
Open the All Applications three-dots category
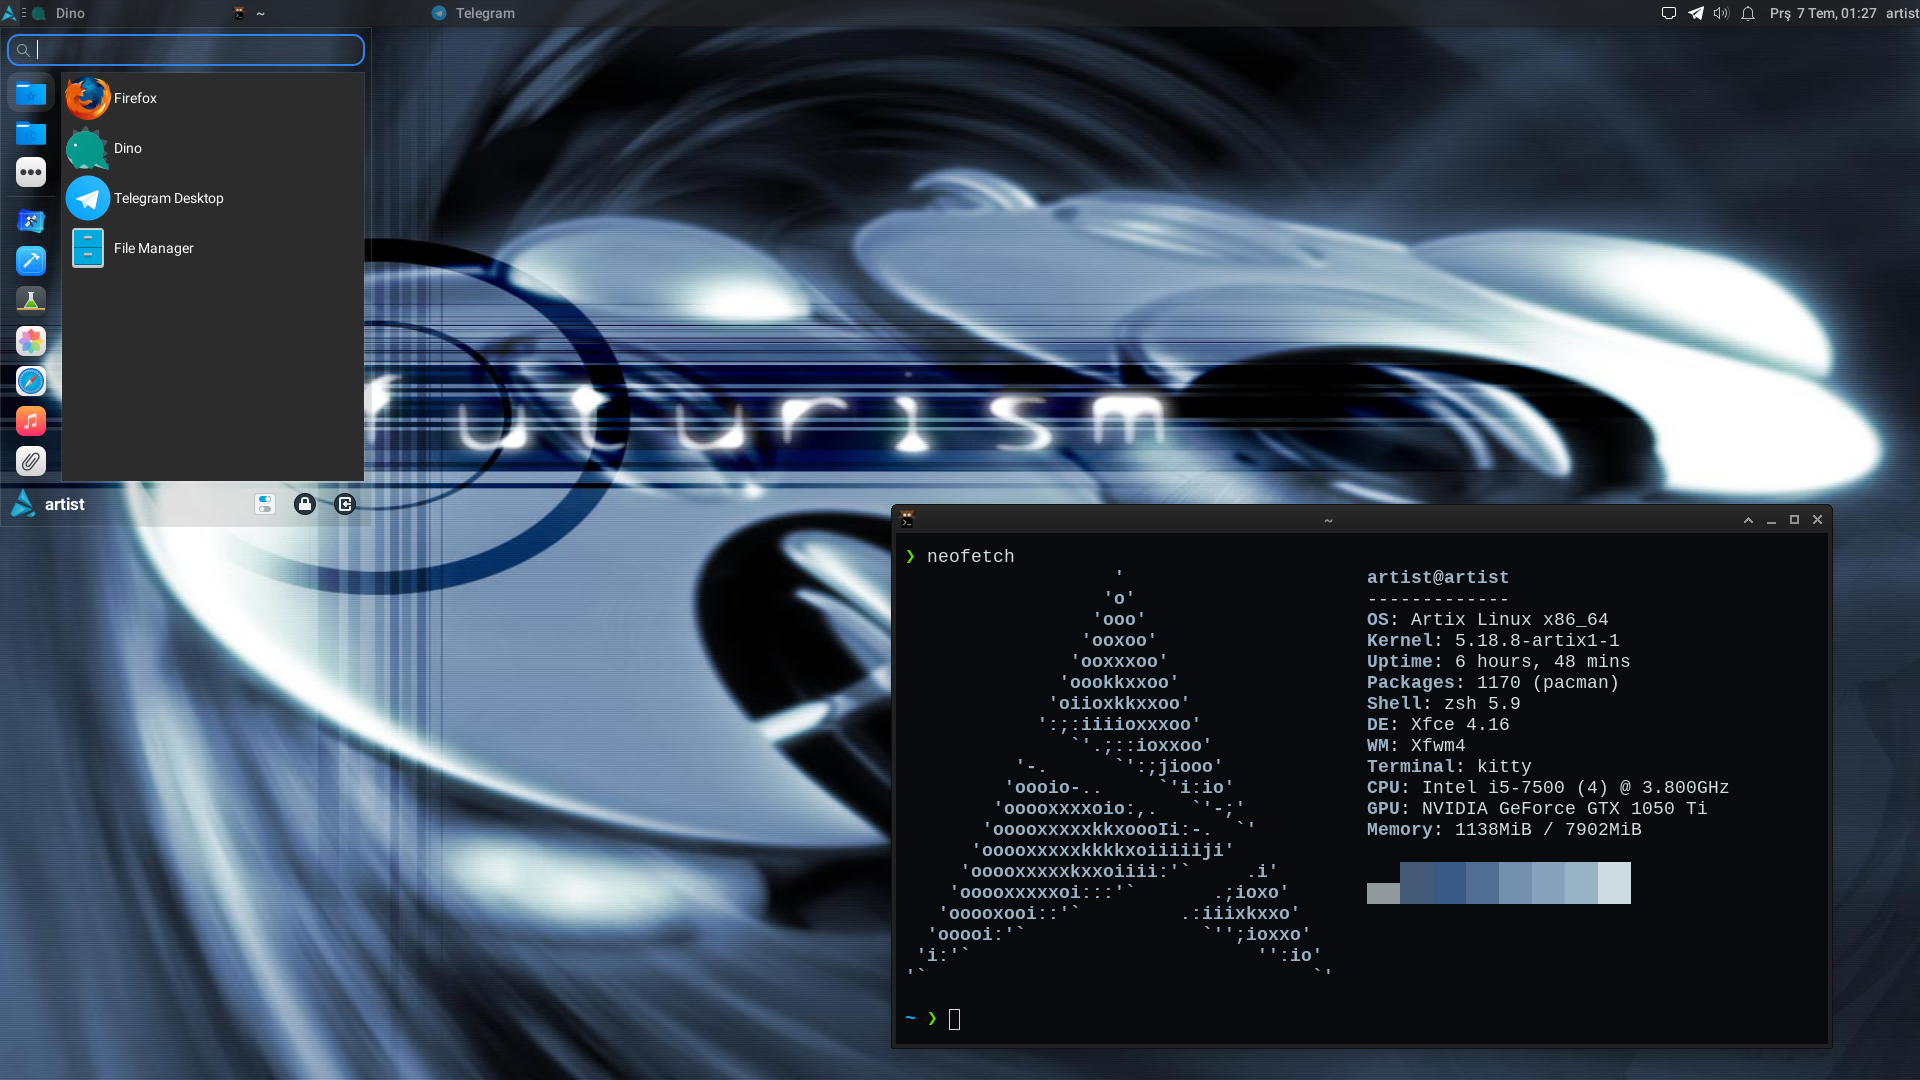(31, 172)
